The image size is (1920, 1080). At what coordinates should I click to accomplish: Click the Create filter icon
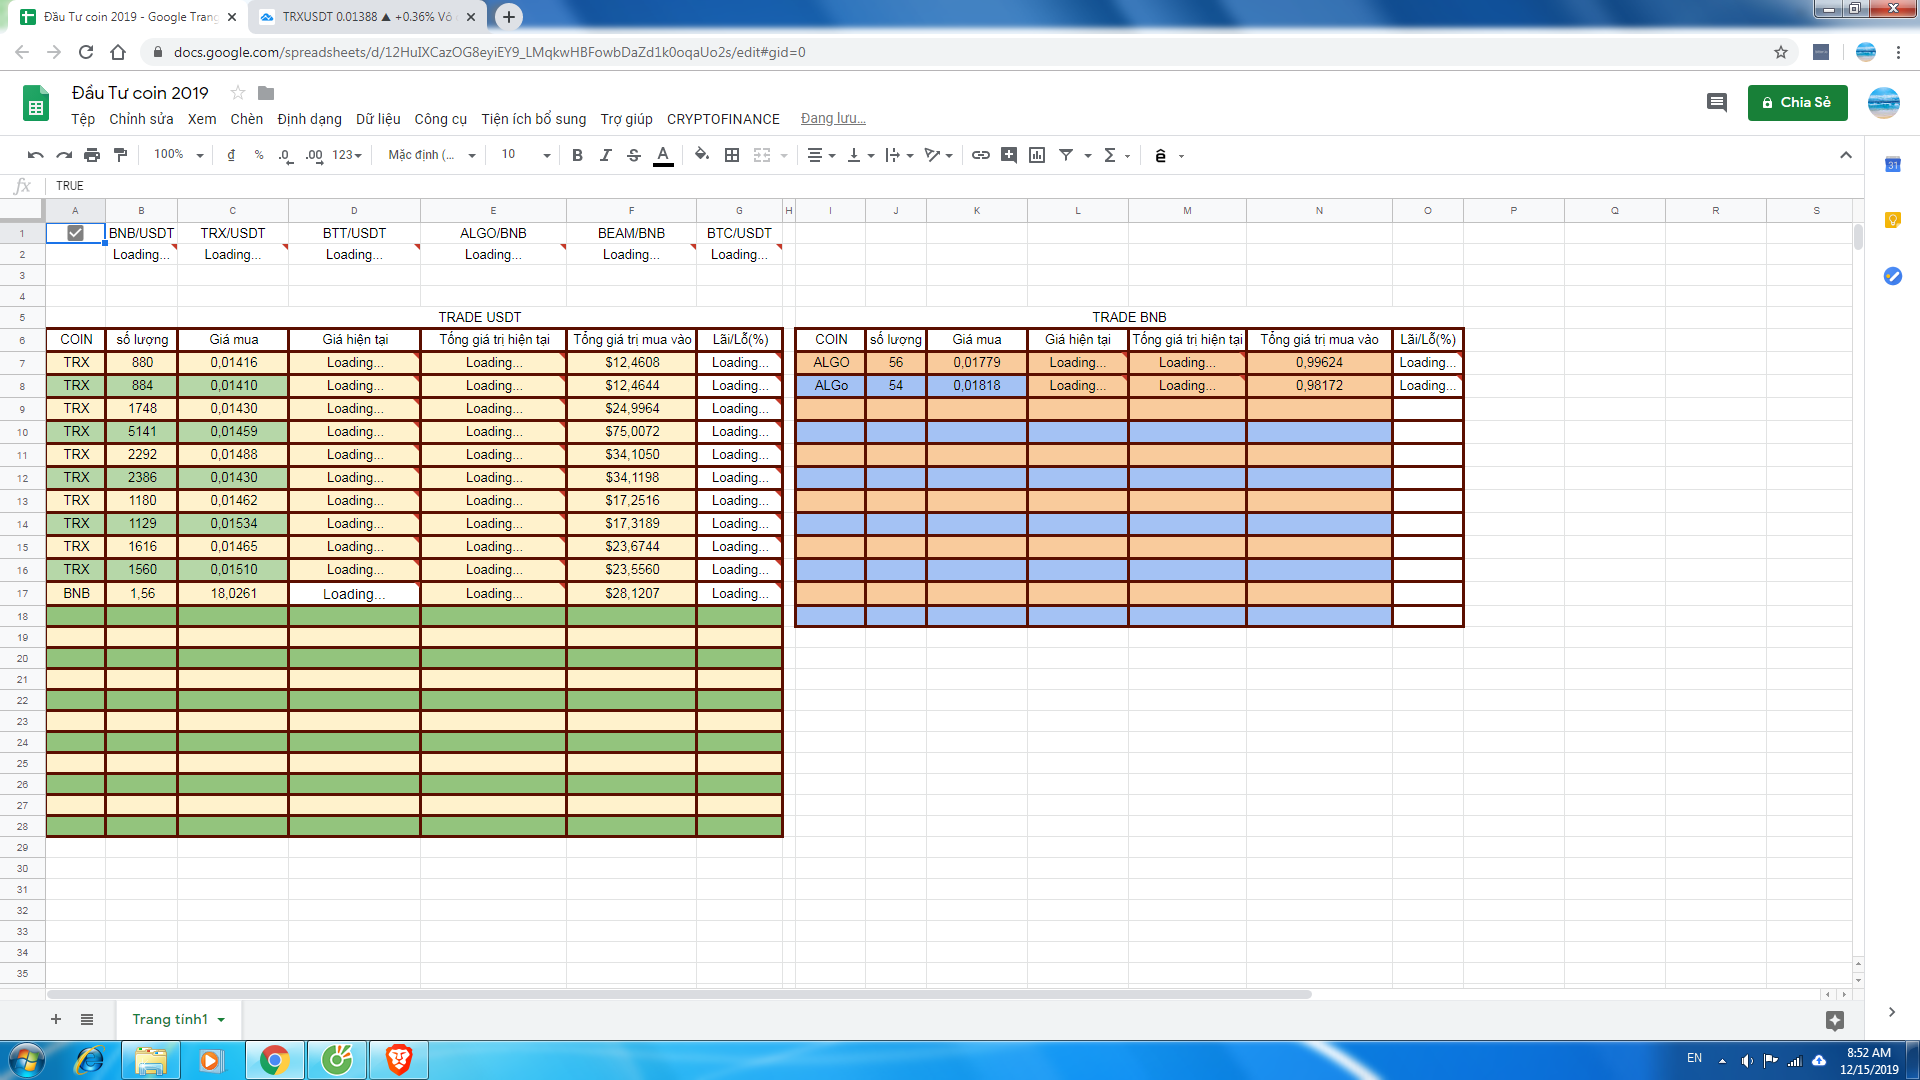pyautogui.click(x=1066, y=155)
